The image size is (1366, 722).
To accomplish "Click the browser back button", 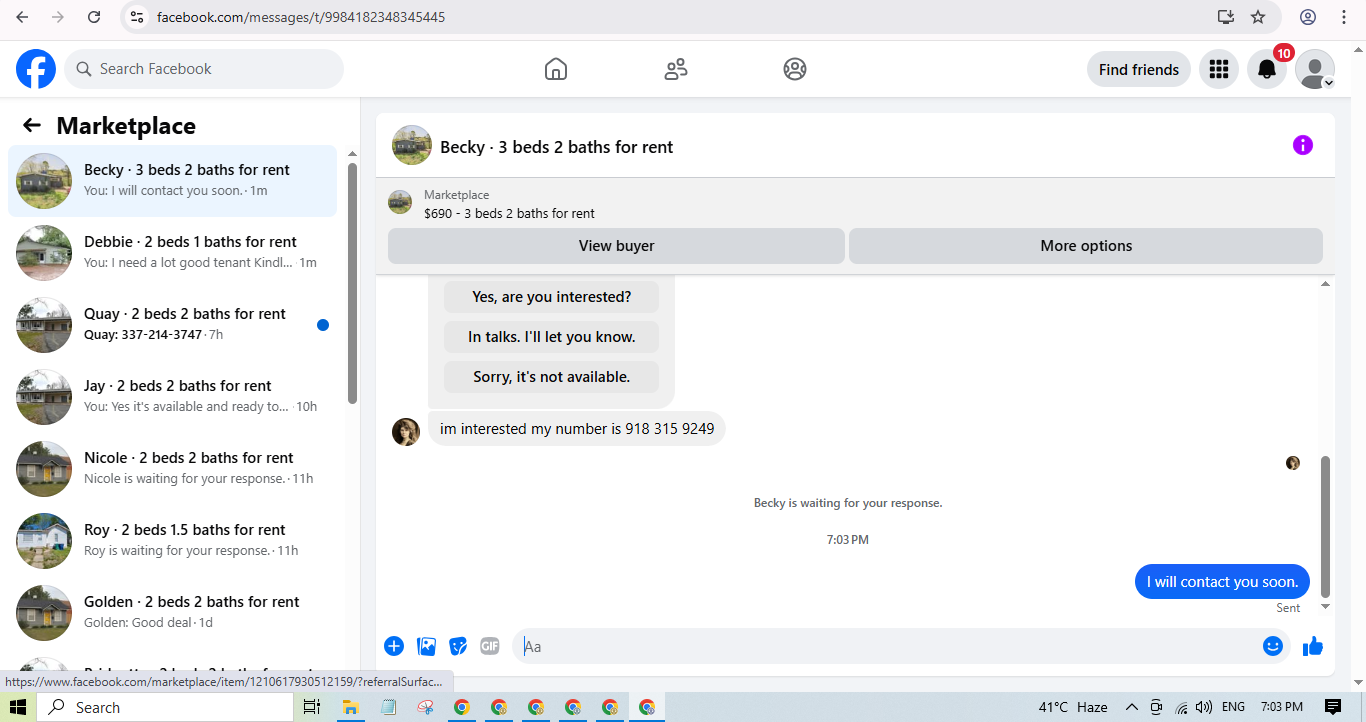I will pos(22,17).
